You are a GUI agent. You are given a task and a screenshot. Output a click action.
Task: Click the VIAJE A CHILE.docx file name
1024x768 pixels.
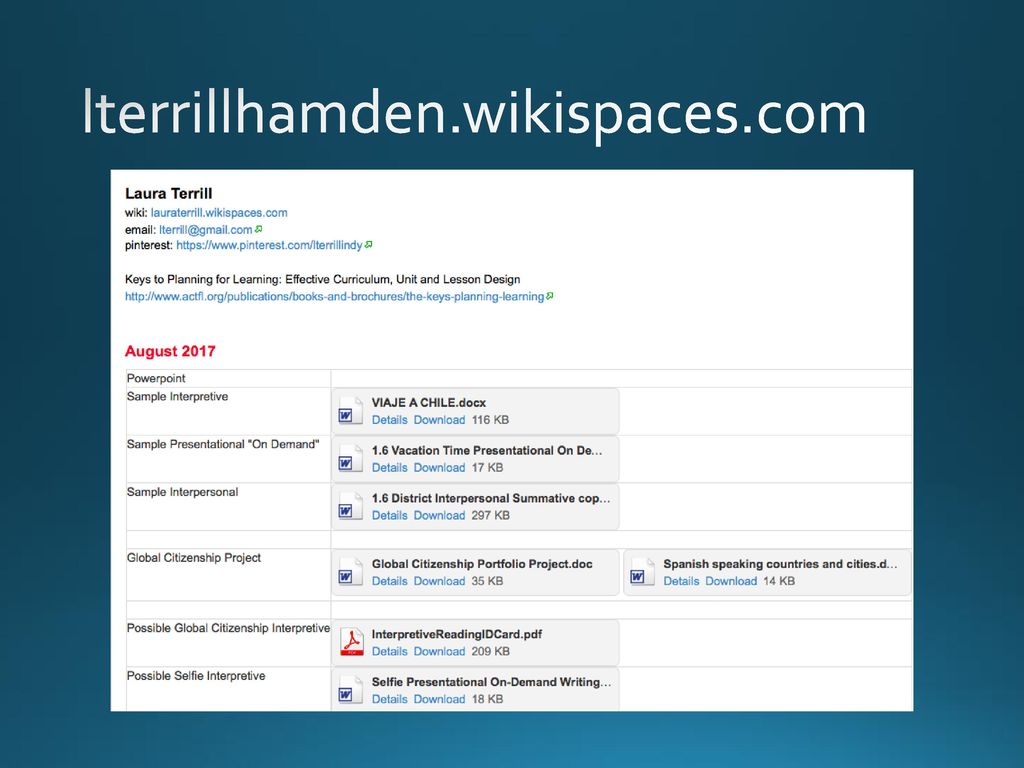429,403
